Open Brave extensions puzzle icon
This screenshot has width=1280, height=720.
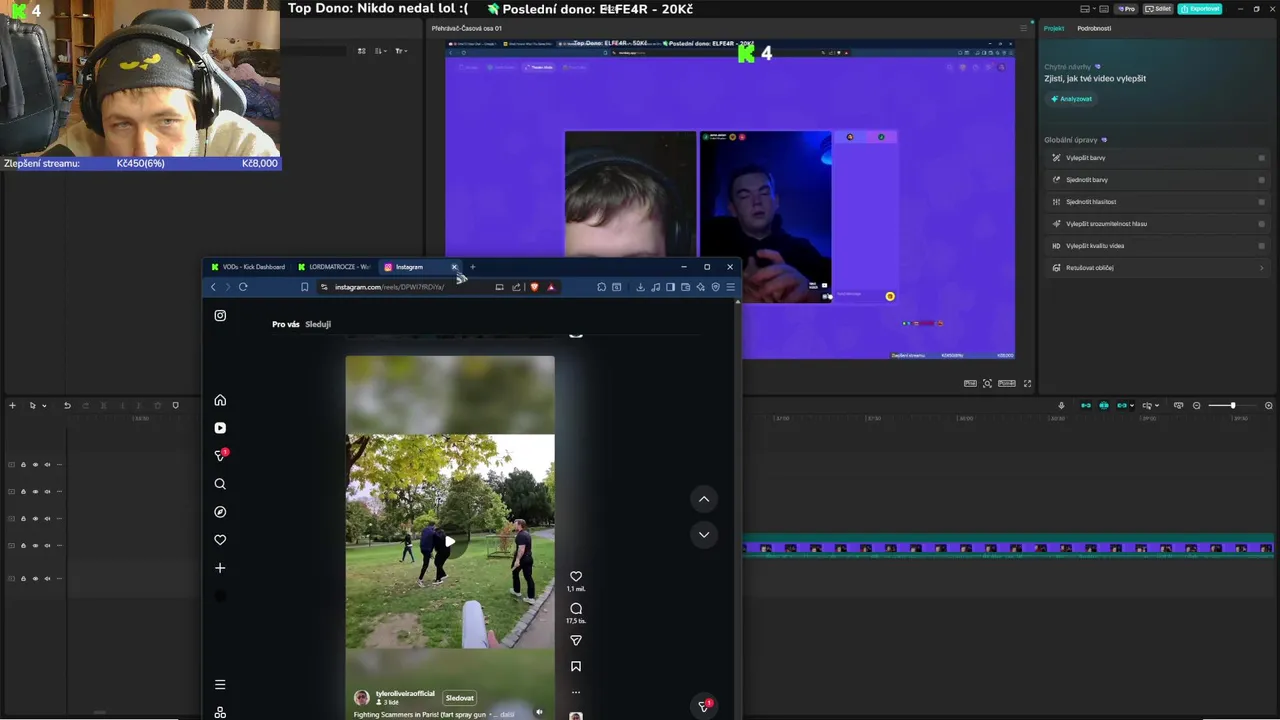(601, 287)
